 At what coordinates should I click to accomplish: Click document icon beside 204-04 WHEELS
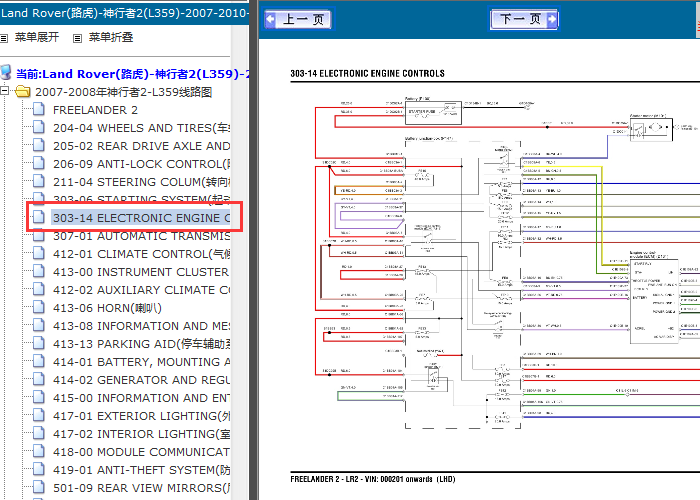point(39,127)
